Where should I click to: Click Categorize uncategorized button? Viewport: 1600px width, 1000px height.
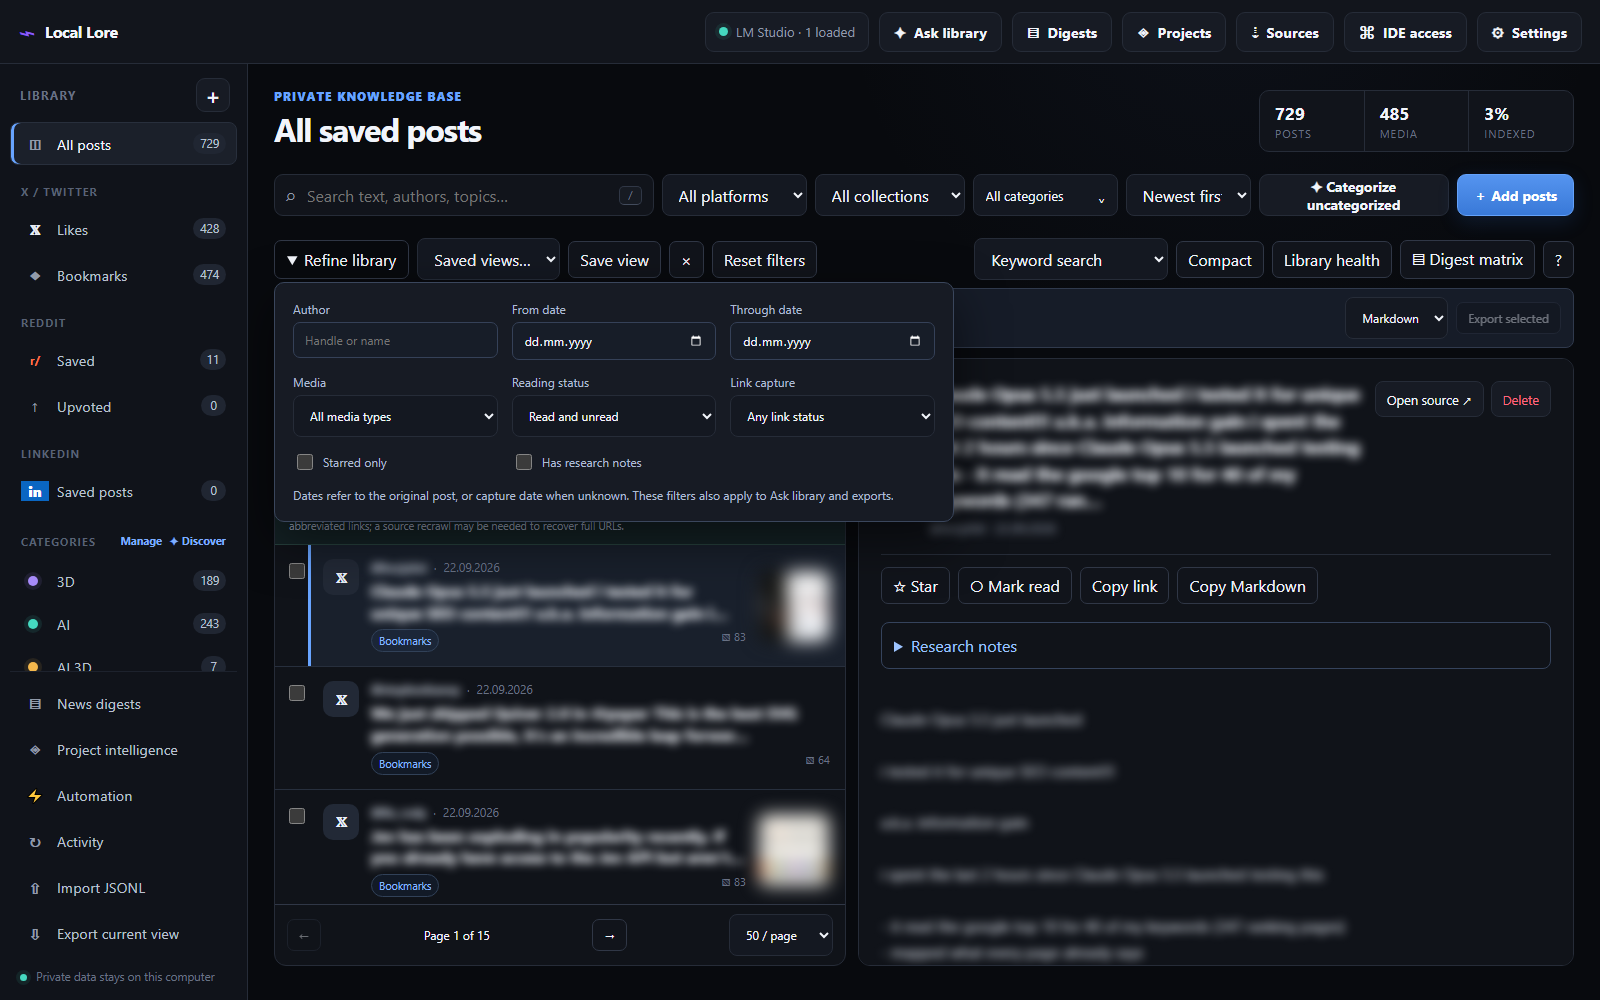point(1353,196)
